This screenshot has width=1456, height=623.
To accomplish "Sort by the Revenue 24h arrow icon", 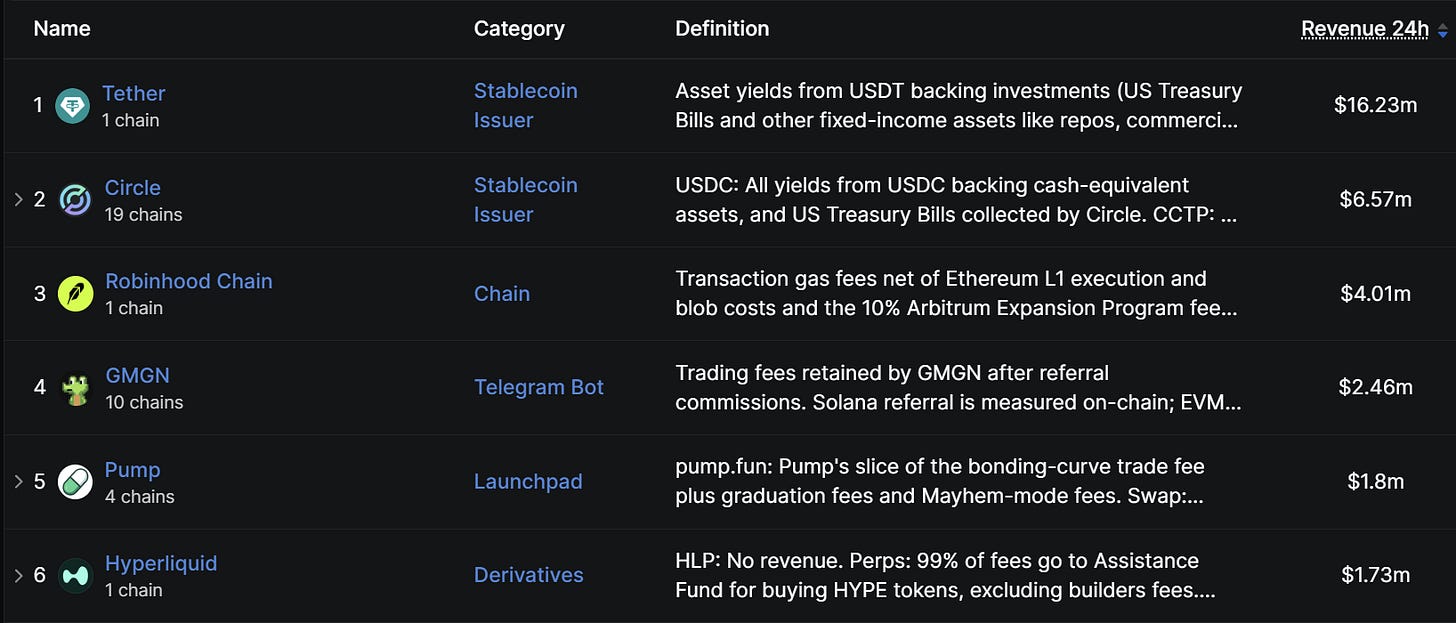I will [1442, 31].
